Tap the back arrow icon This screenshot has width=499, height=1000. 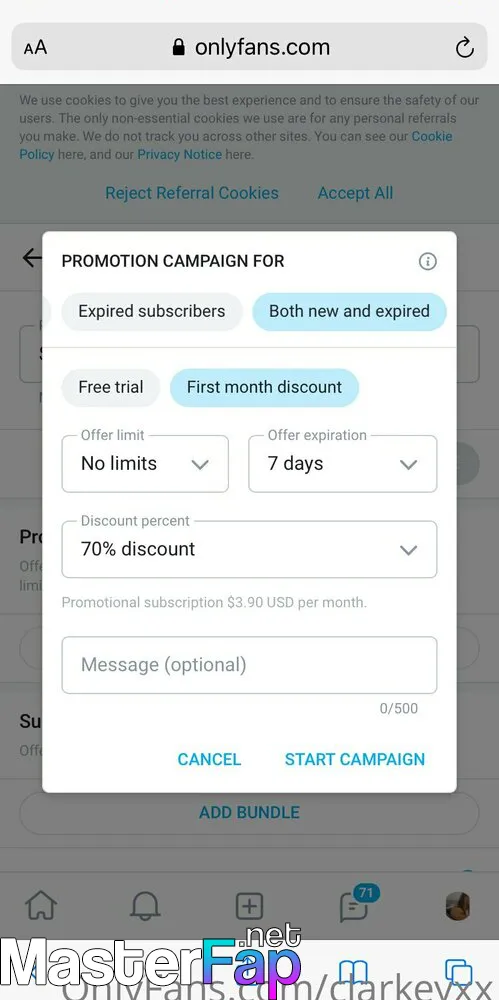pos(31,258)
